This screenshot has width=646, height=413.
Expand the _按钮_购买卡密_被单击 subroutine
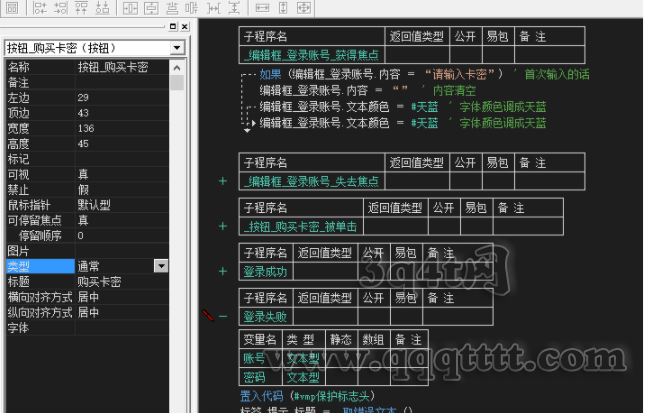[x=223, y=226]
